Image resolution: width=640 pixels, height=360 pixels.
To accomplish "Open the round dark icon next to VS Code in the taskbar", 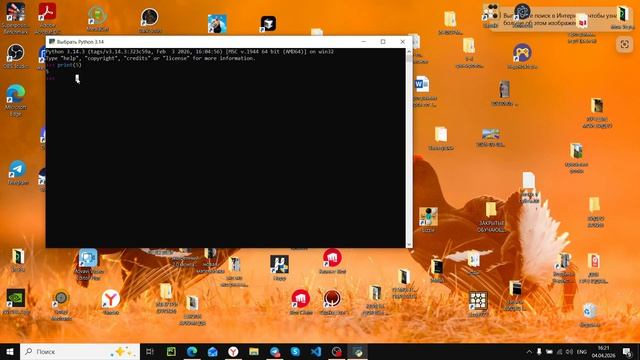I will click(x=336, y=351).
